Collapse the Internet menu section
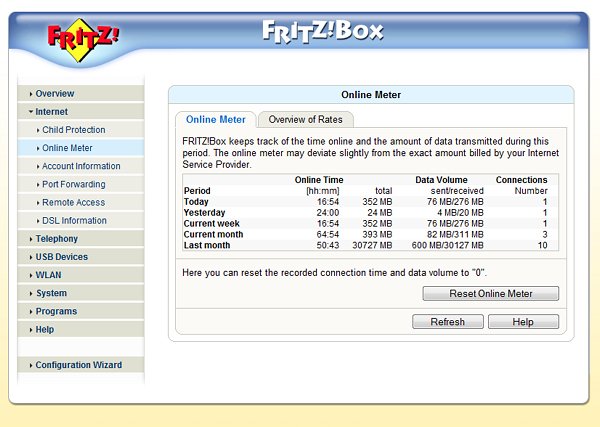Viewport: 600px width, 427px height. pos(52,112)
